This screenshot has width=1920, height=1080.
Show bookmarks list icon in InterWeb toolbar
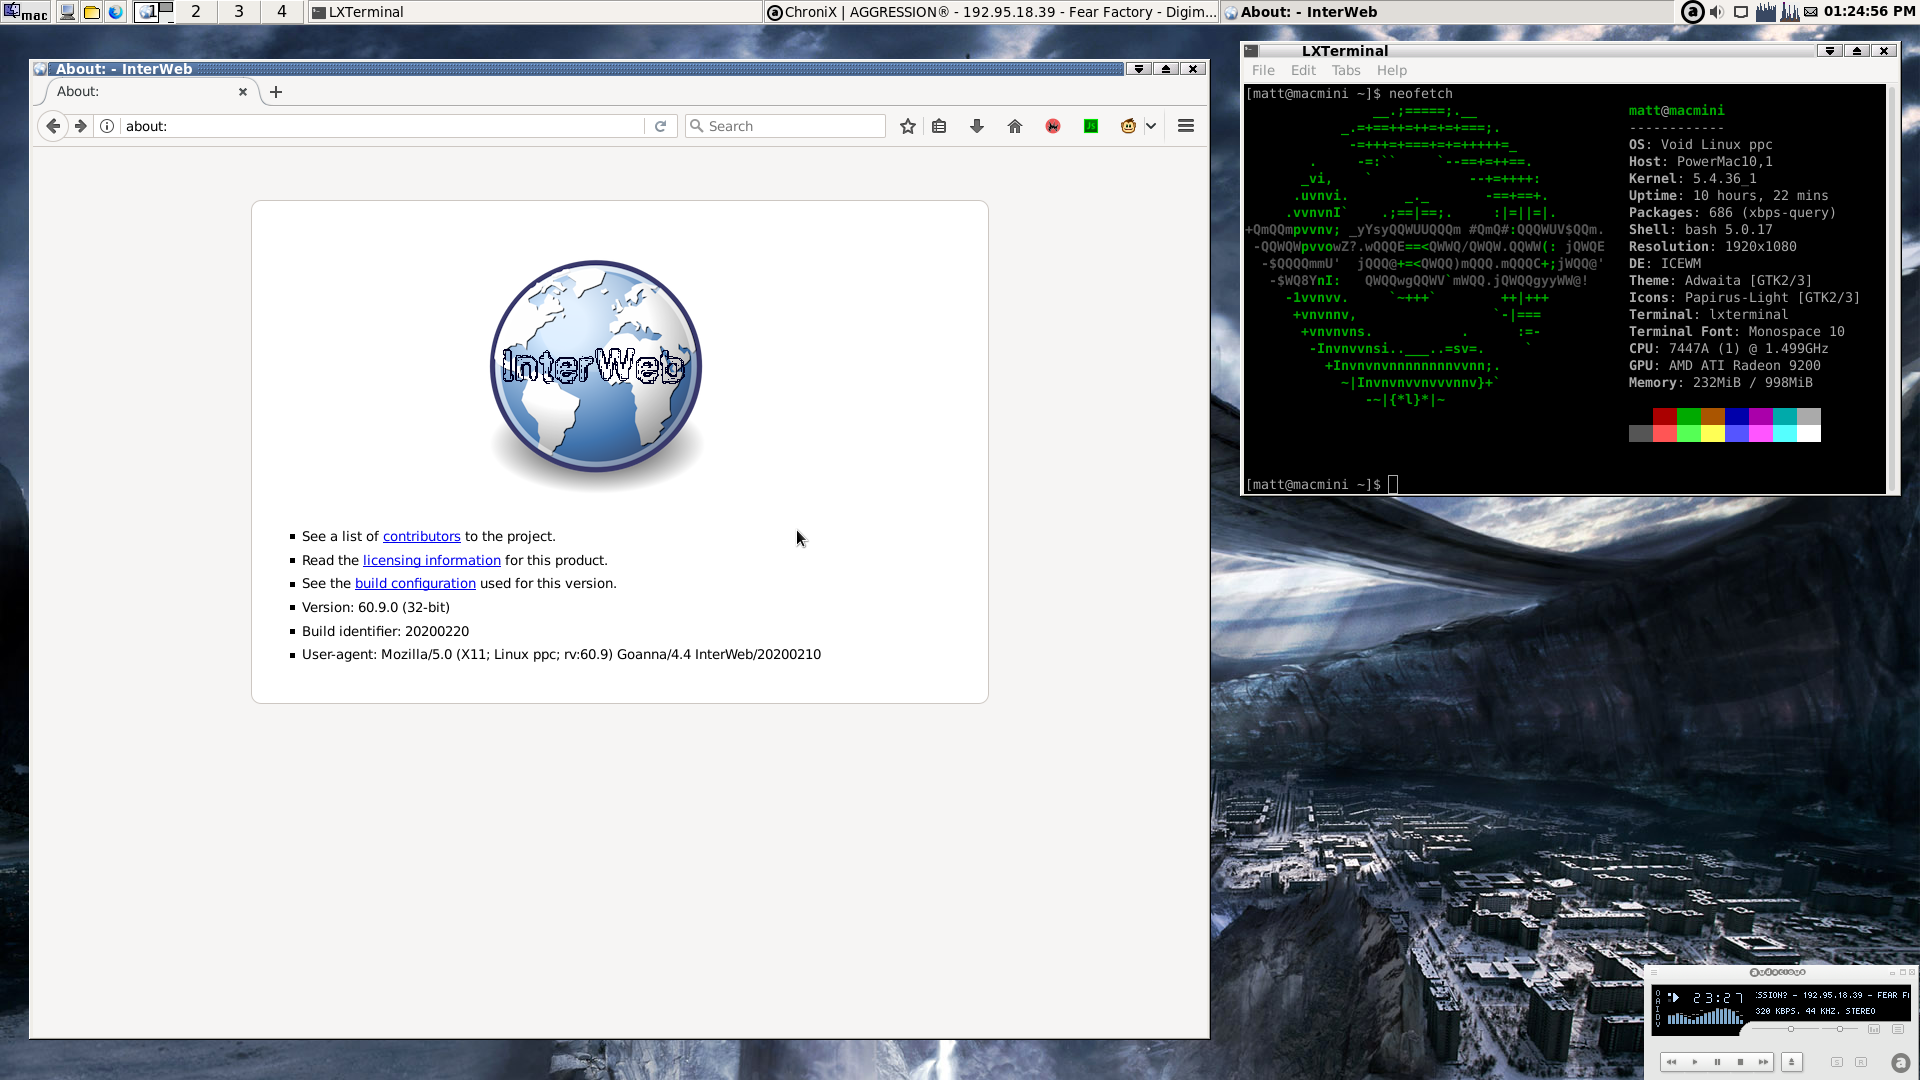pyautogui.click(x=939, y=126)
